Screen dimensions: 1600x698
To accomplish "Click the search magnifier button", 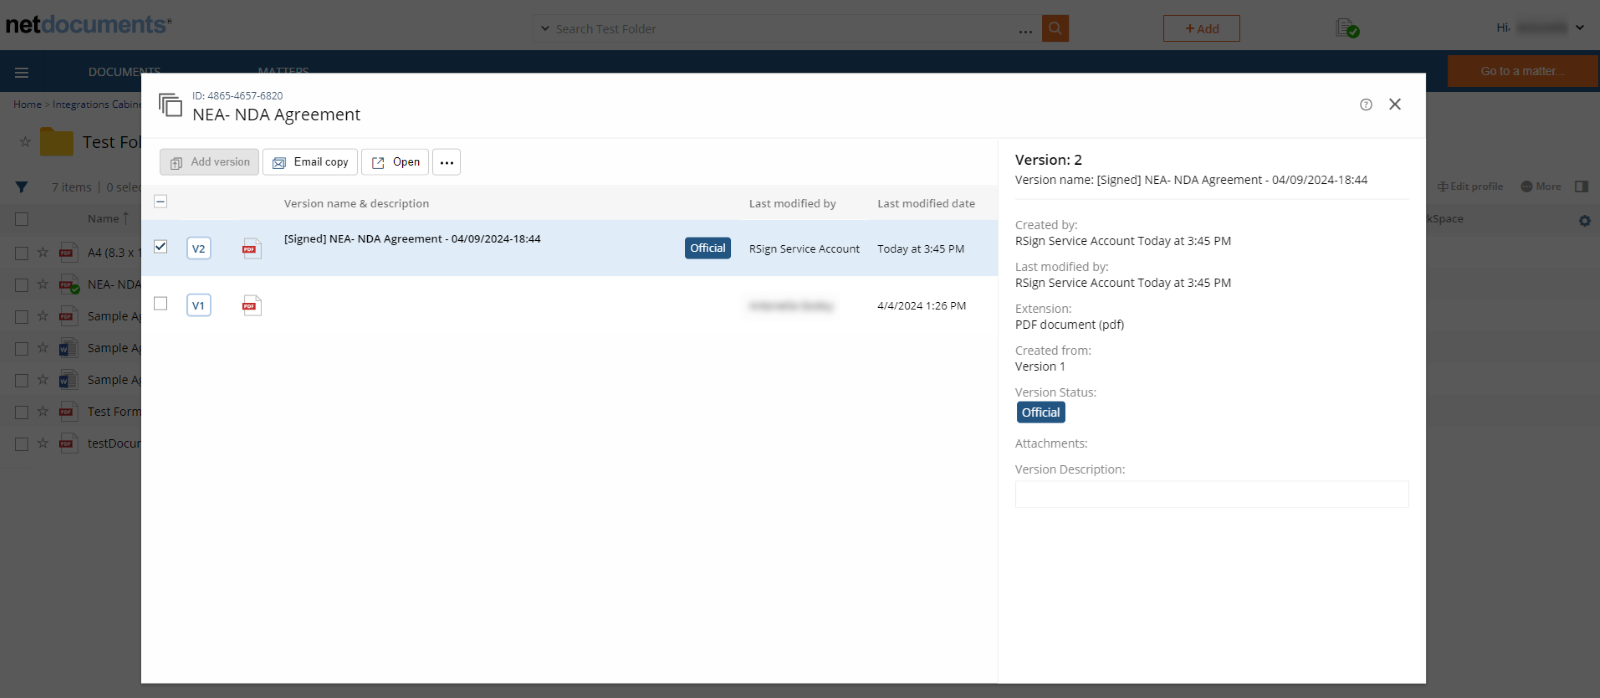I will tap(1055, 28).
